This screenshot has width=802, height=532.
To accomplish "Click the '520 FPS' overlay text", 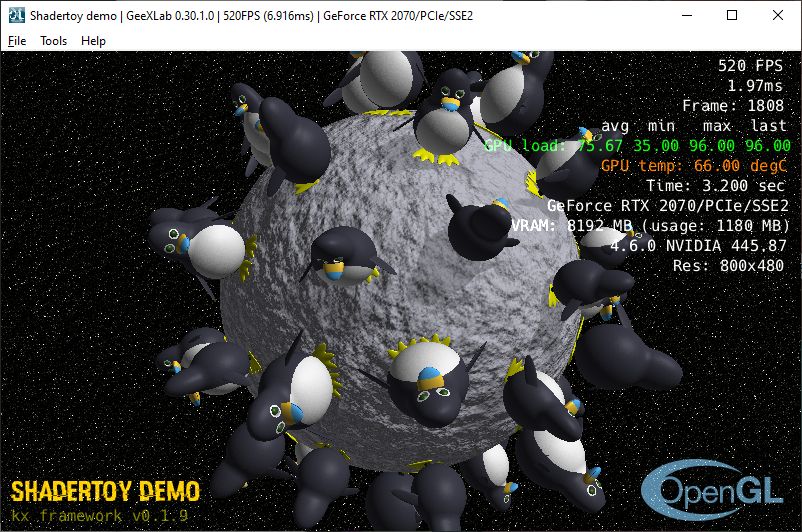I will tap(750, 65).
